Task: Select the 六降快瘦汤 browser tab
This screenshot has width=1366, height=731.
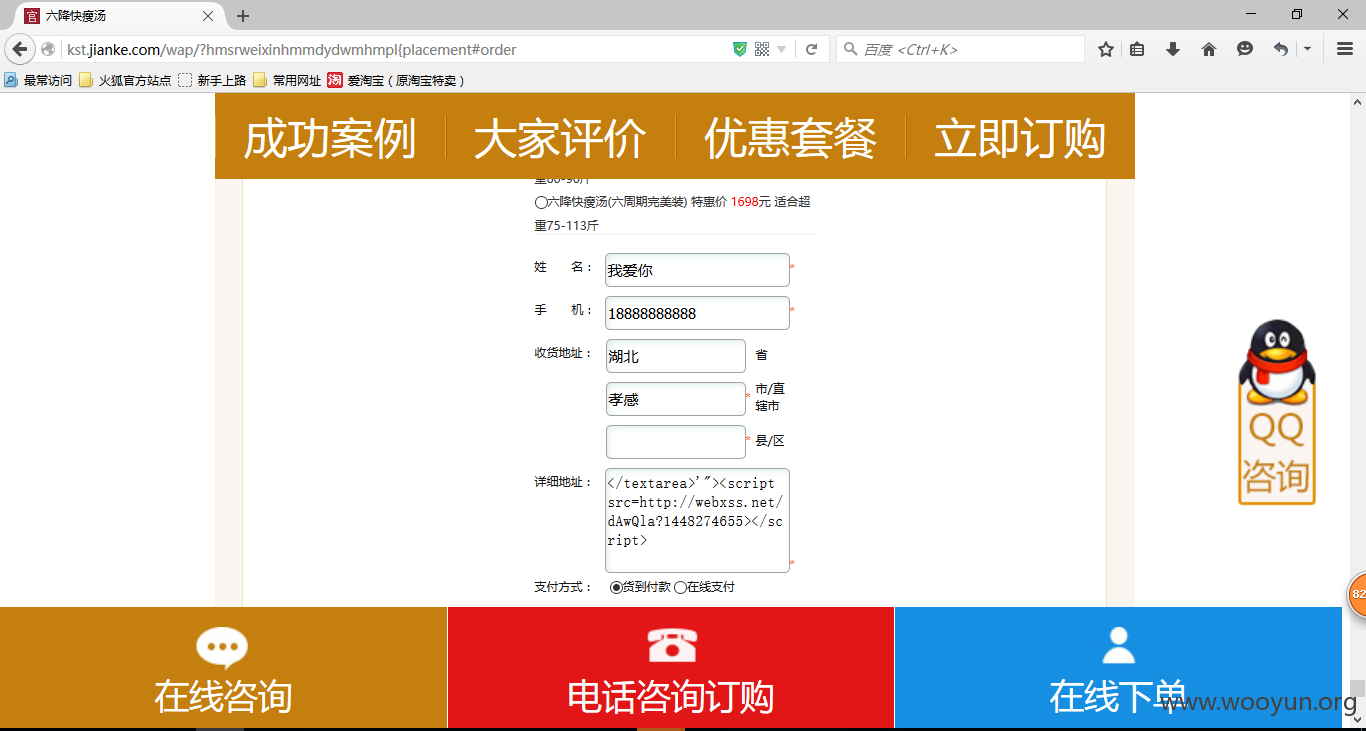Action: 119,16
